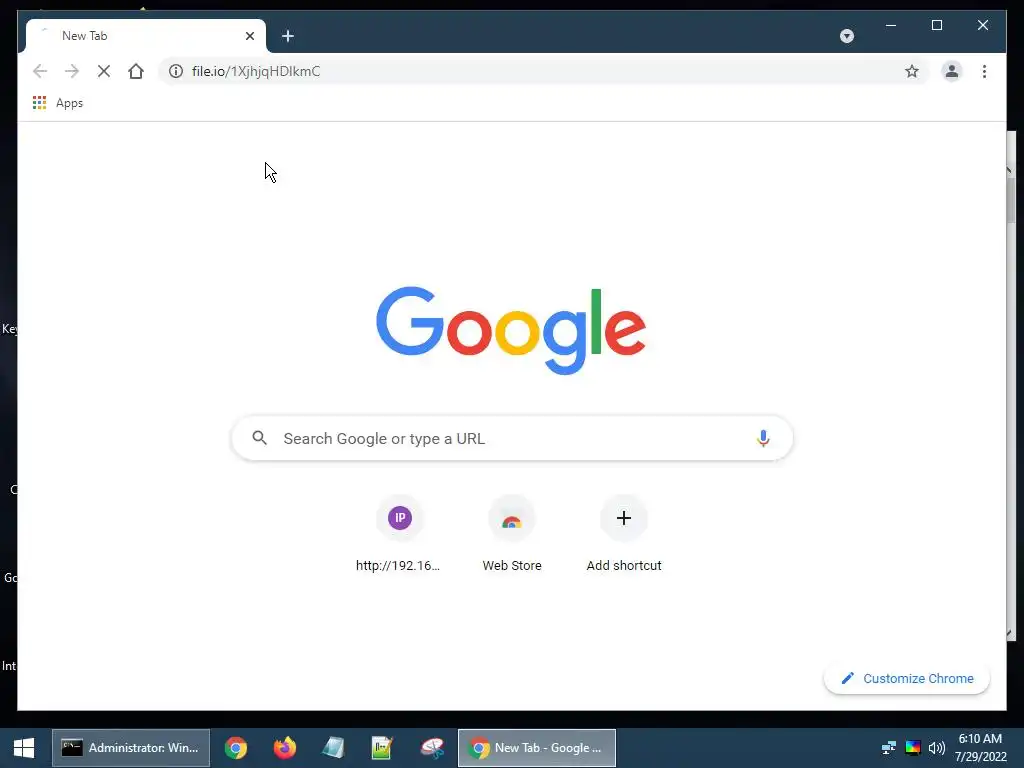This screenshot has height=768, width=1024.
Task: View site information icon in address bar
Action: (x=176, y=71)
